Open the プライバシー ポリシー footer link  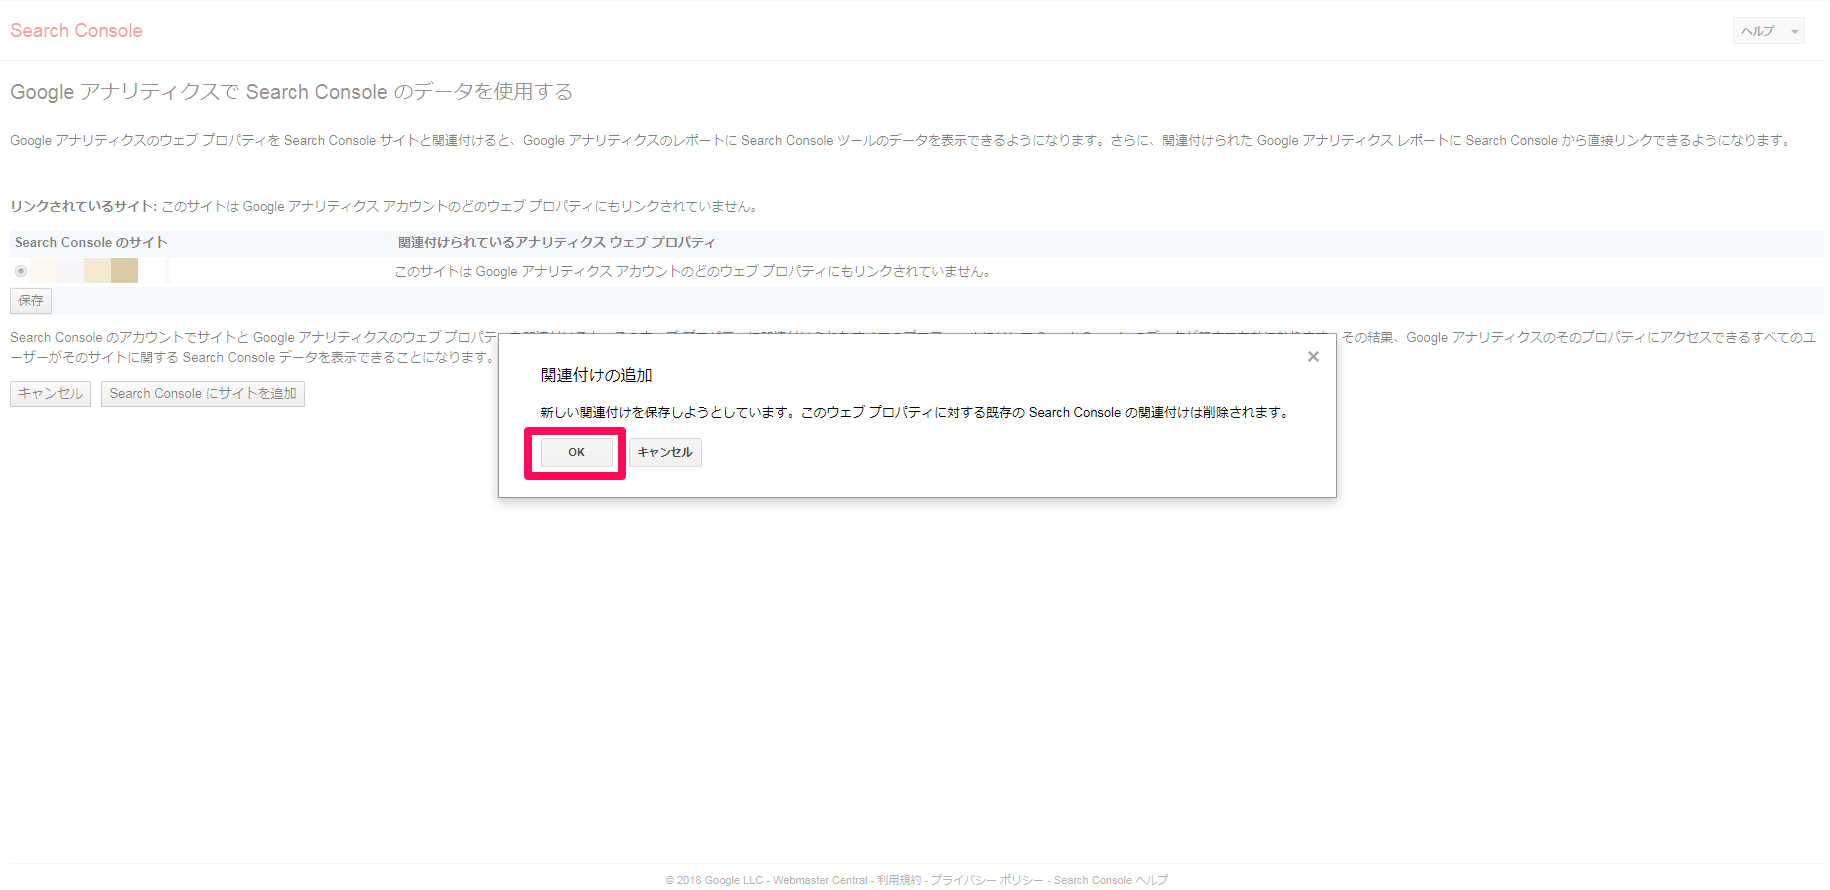pos(987,880)
